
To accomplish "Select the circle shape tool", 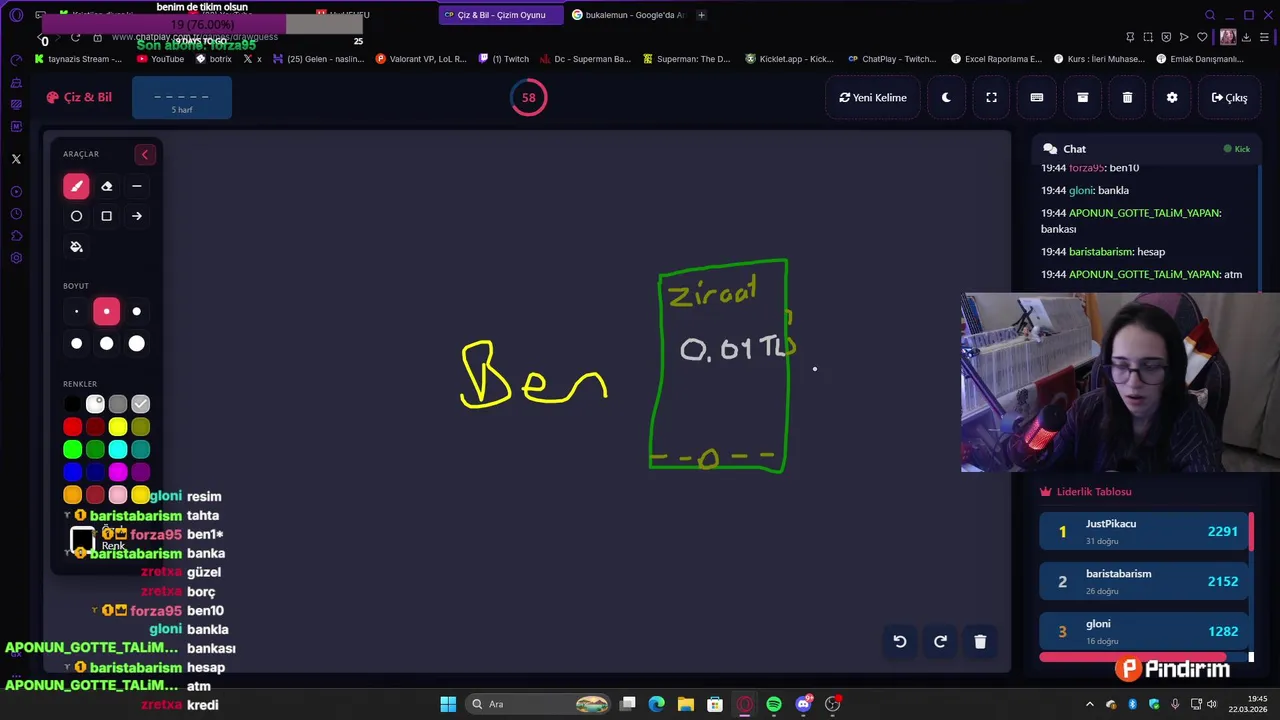I will click(76, 216).
